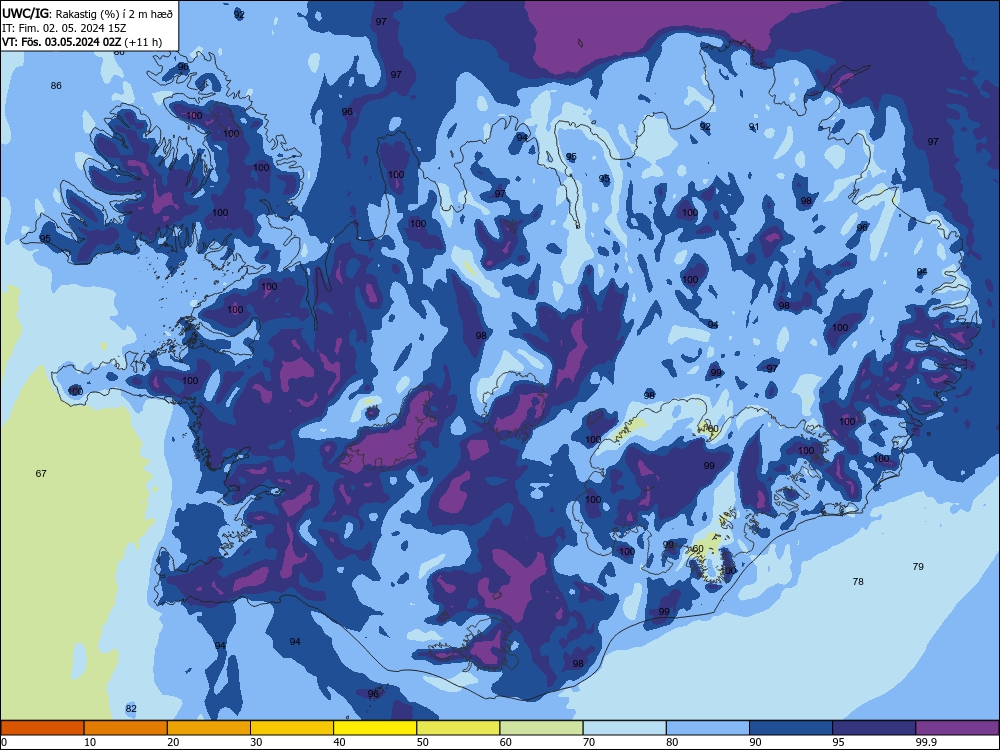Click the 'VT: Fös. 03.05.2024 02Z (+11 h)' line
Viewport: 1000px width, 750px height.
coord(82,42)
